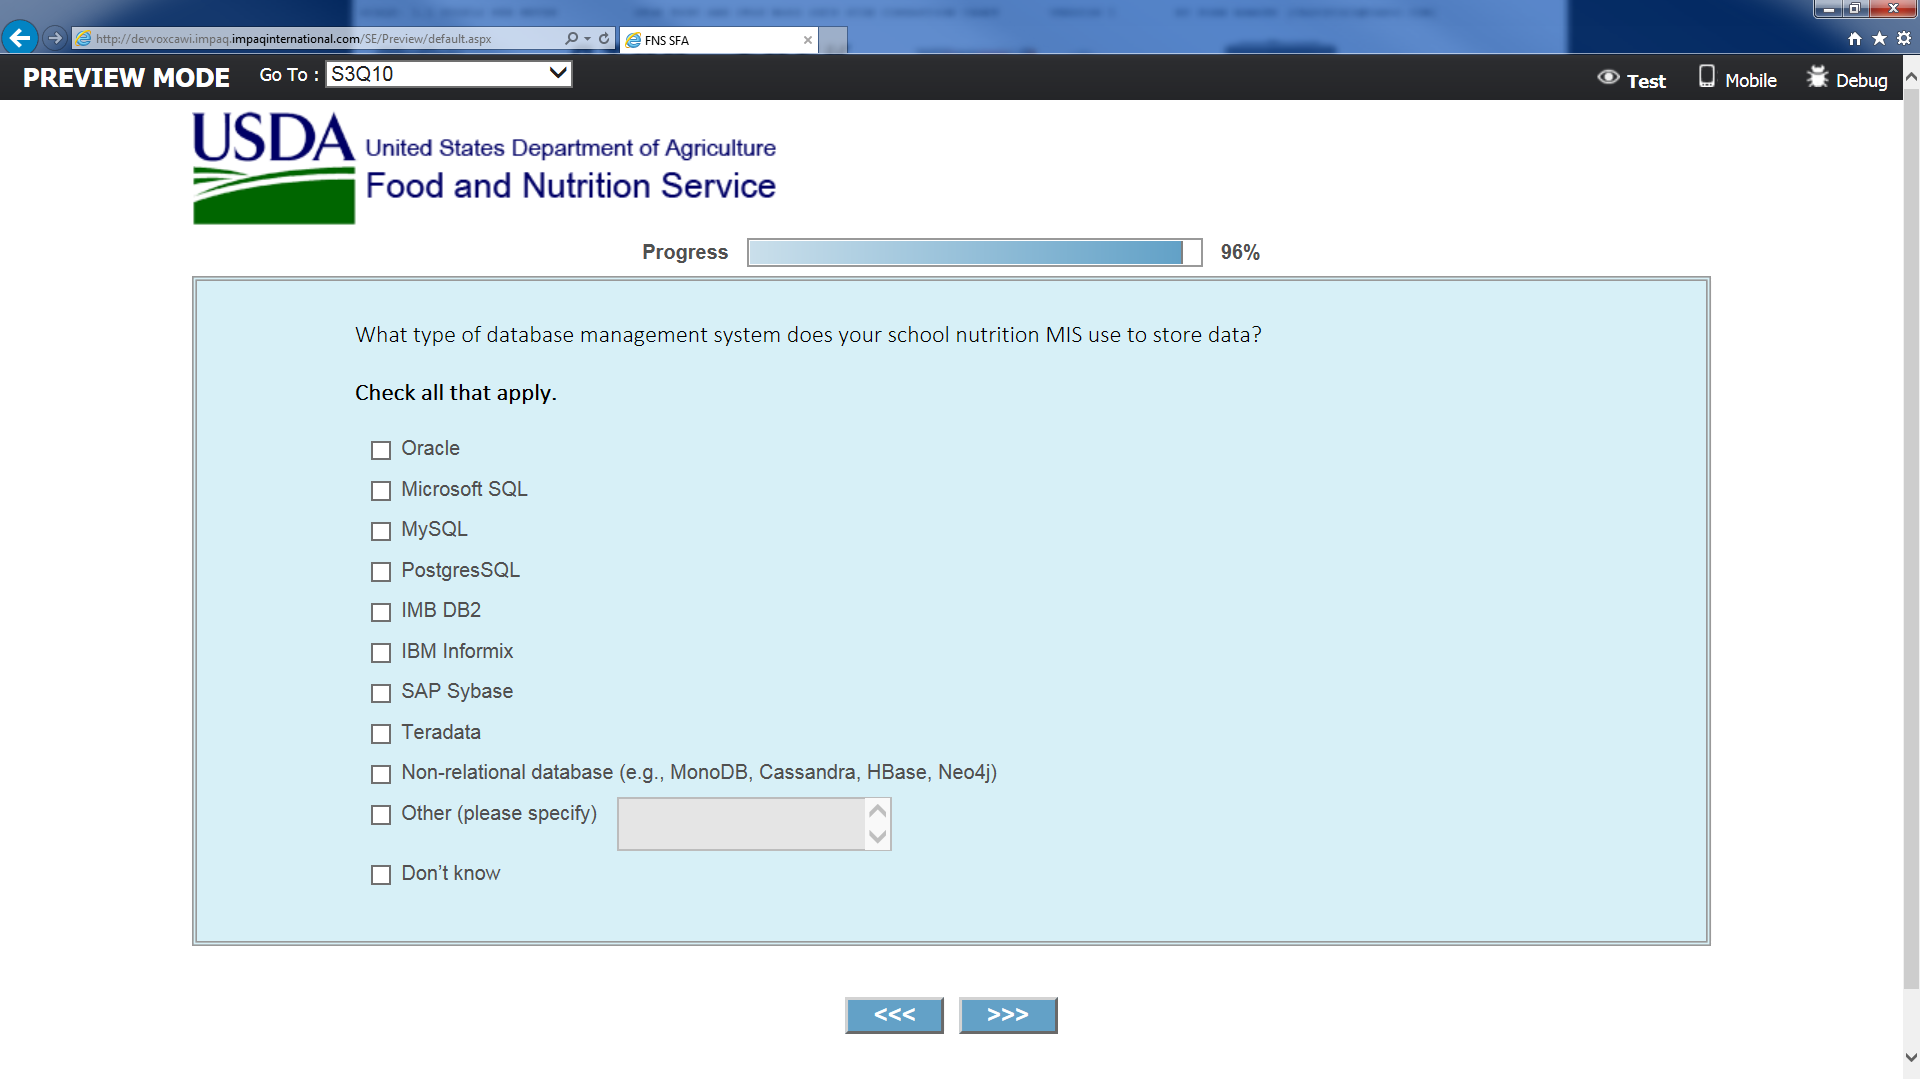The width and height of the screenshot is (1920, 1080).
Task: Click the browser forward arrow icon
Action: coord(55,38)
